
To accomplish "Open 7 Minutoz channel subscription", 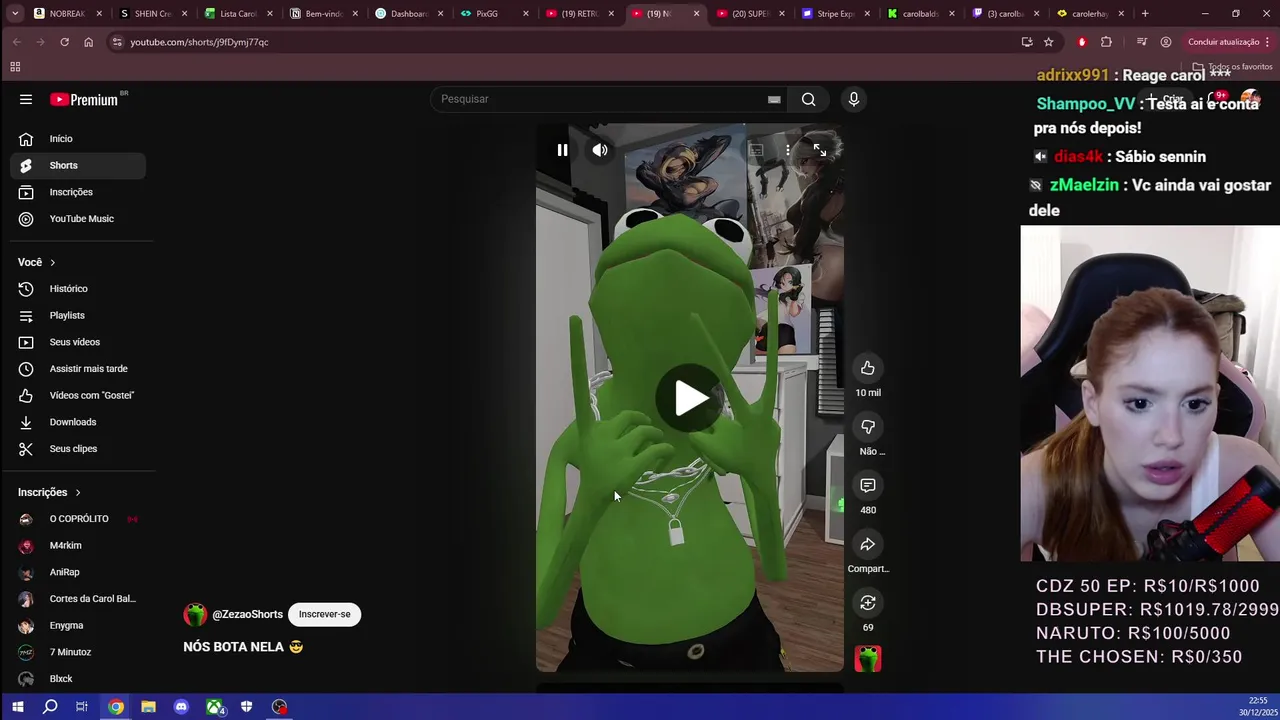I will (78, 652).
